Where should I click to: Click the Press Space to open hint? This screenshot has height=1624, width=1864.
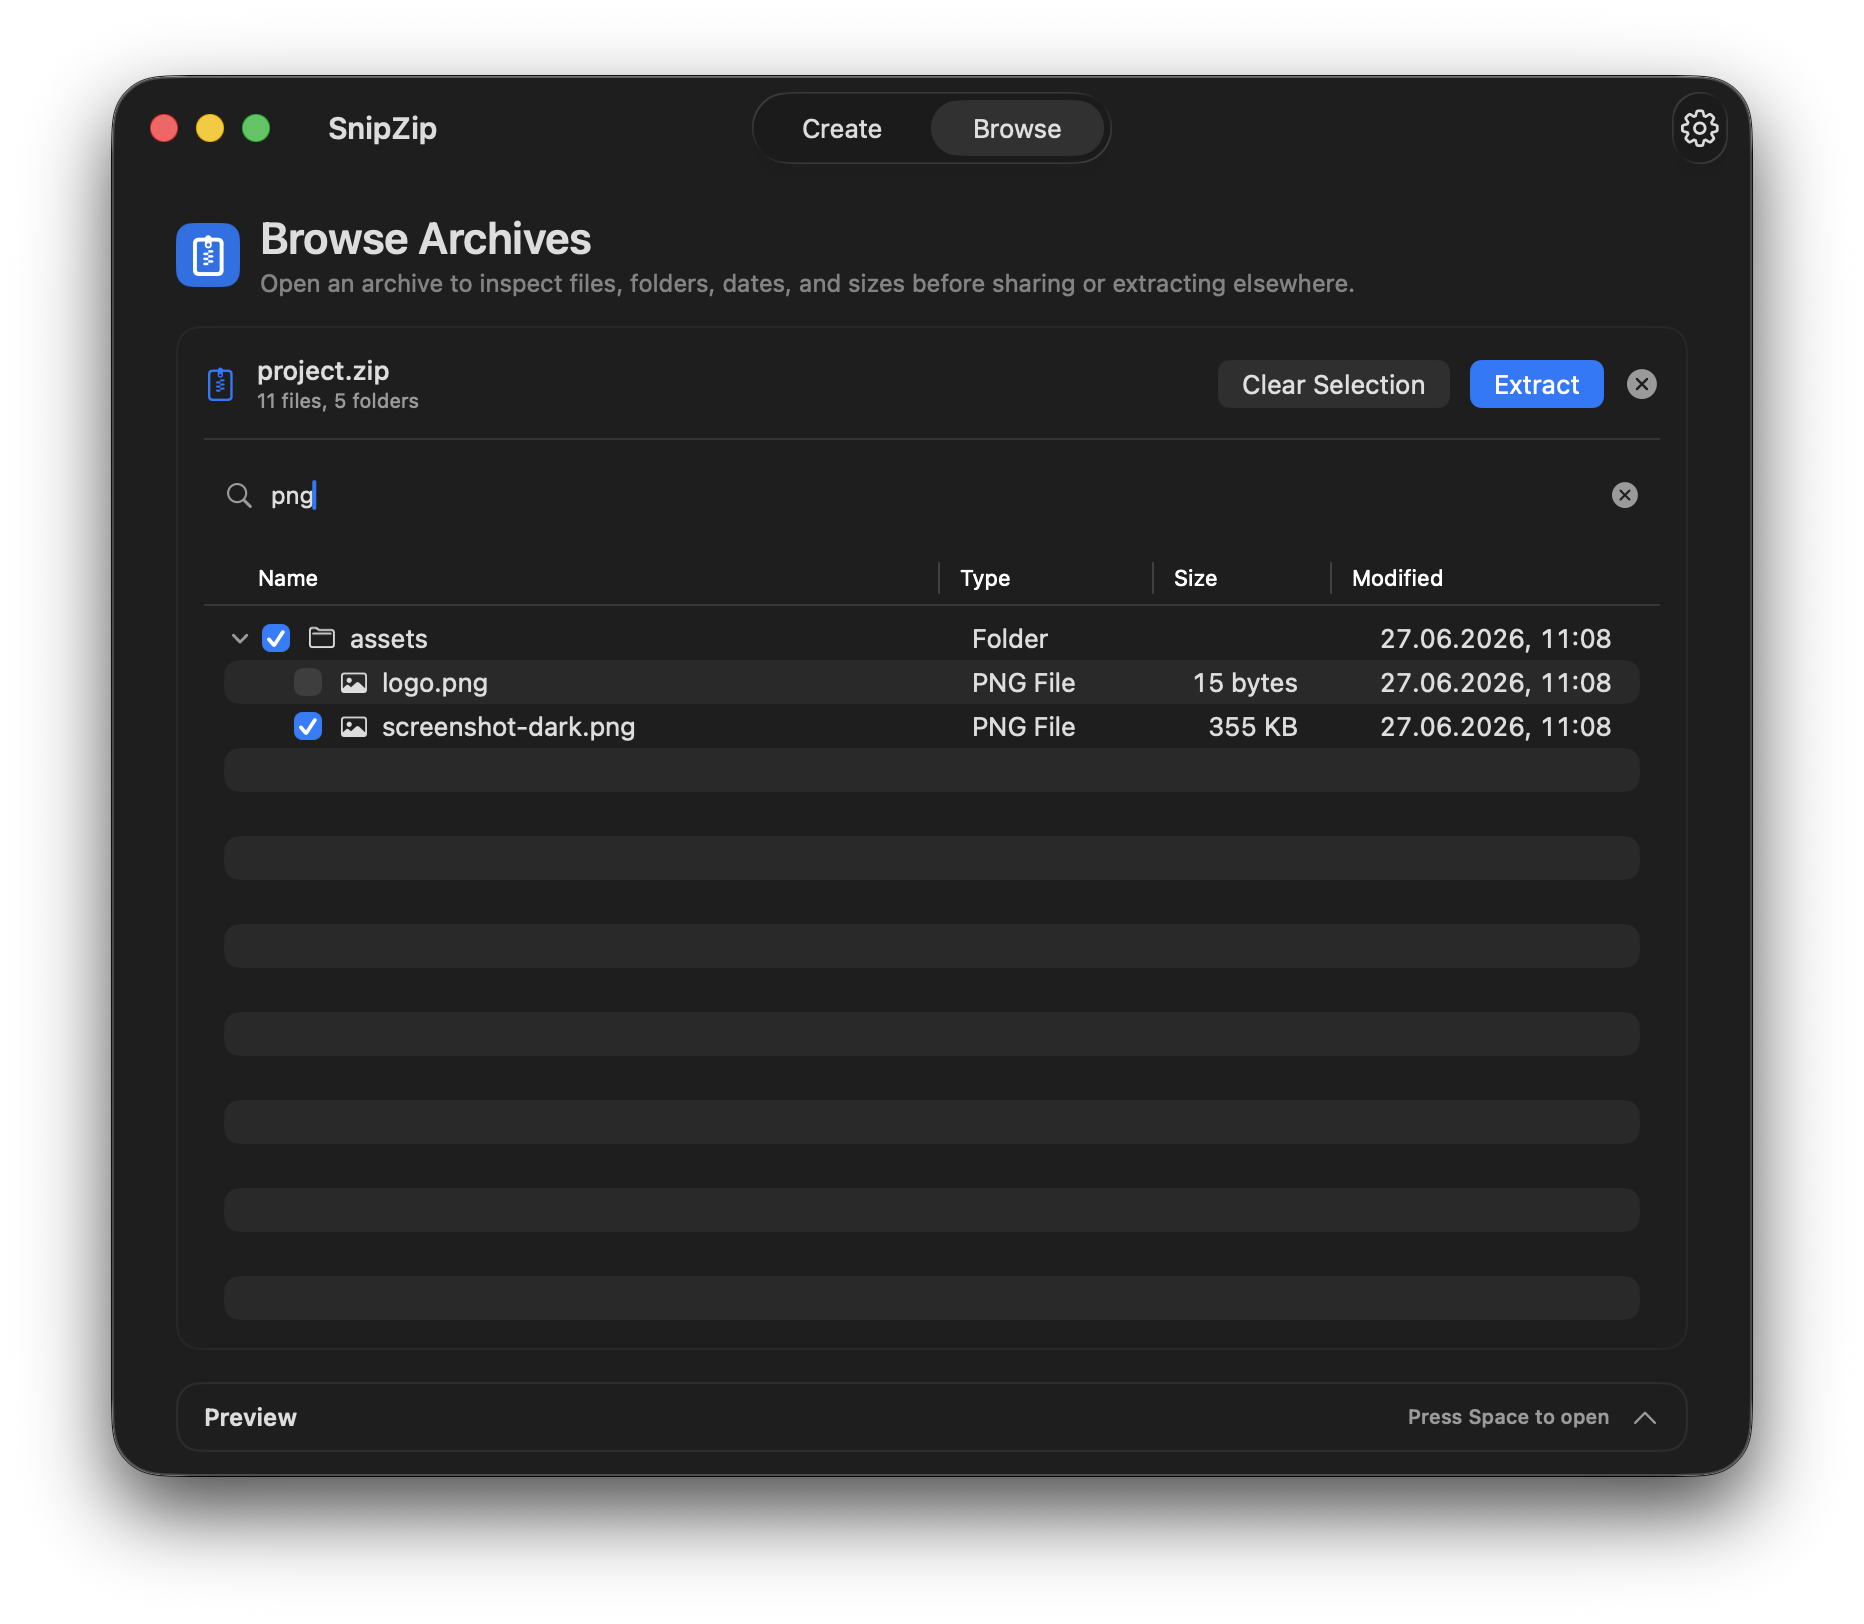(x=1508, y=1418)
